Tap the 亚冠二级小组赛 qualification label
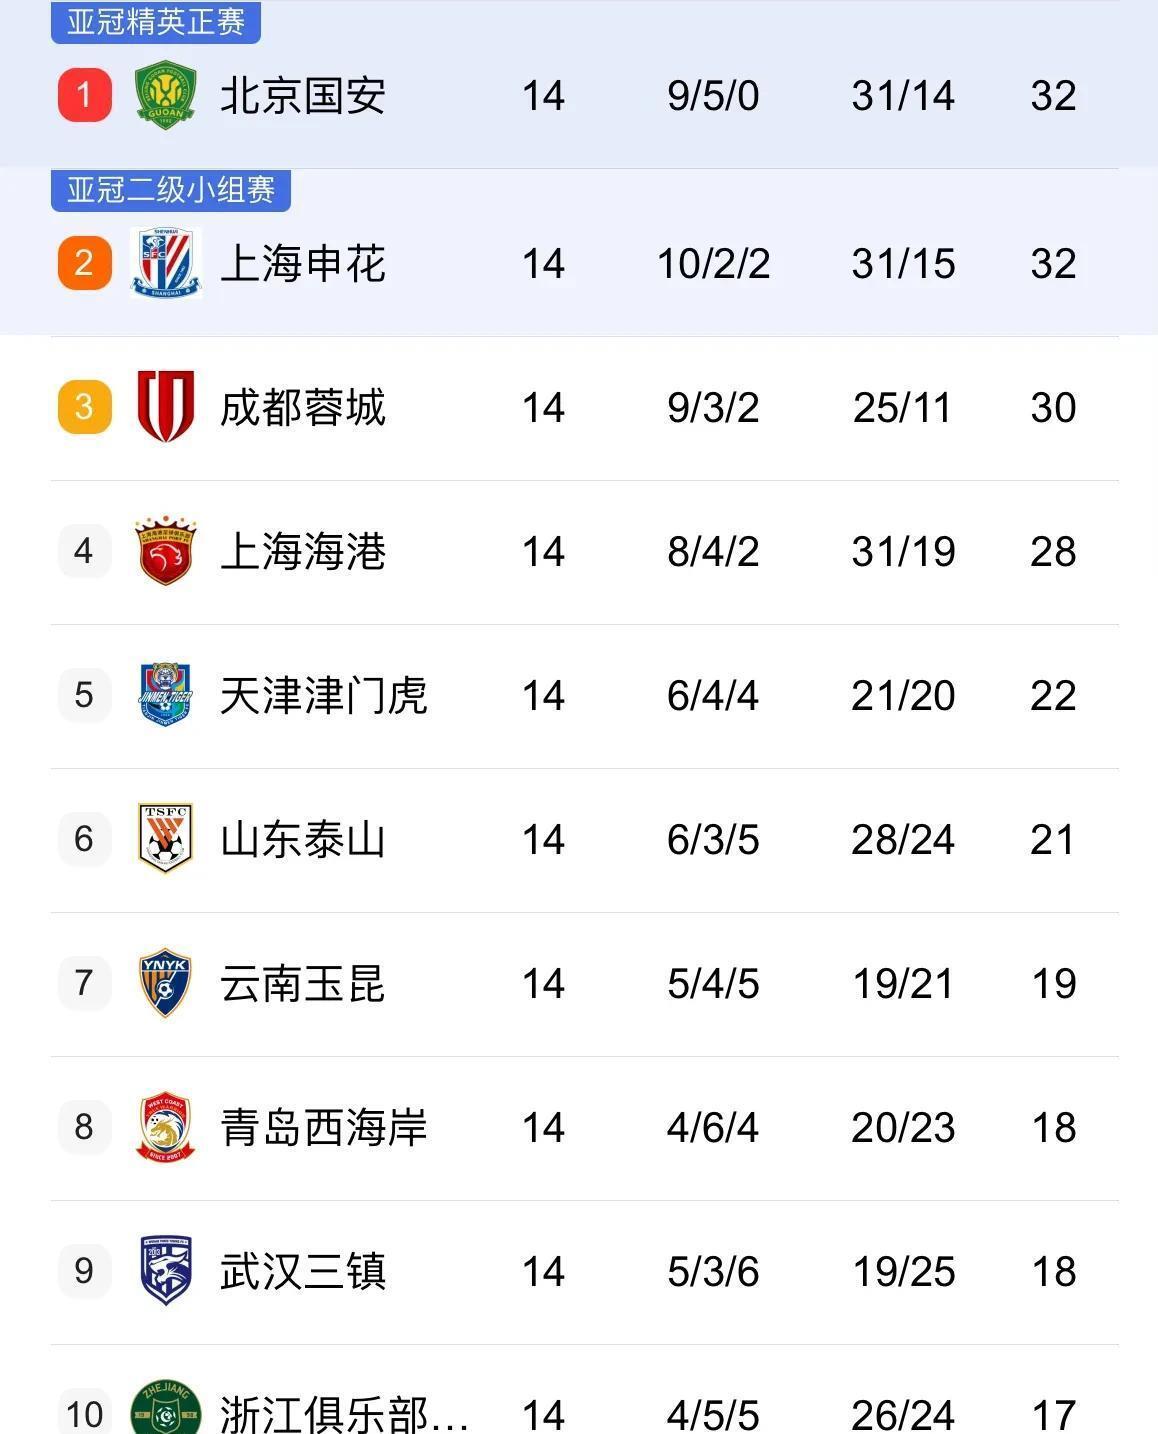Screen dimensions: 1158x1434 [171, 189]
